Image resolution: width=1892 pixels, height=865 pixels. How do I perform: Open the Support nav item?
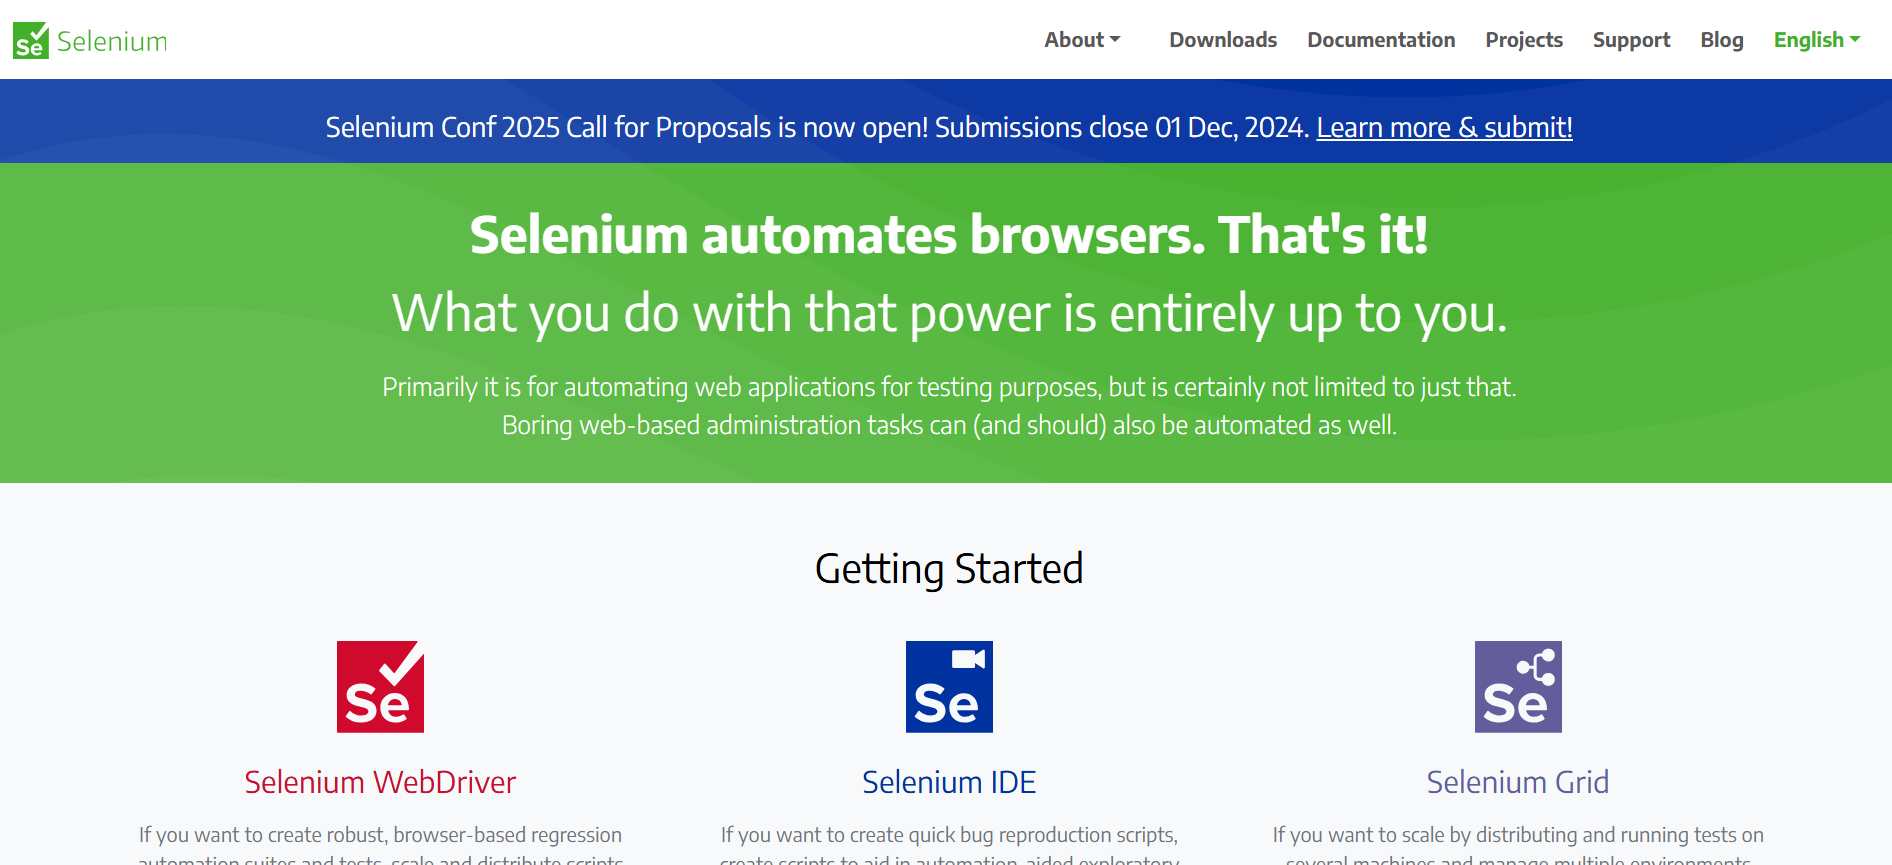point(1631,40)
